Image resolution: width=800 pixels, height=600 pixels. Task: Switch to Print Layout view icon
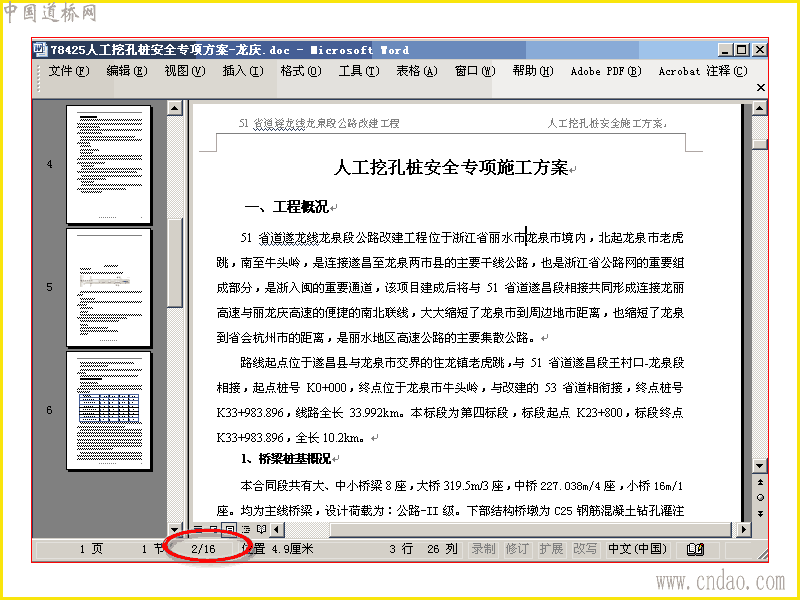(230, 529)
